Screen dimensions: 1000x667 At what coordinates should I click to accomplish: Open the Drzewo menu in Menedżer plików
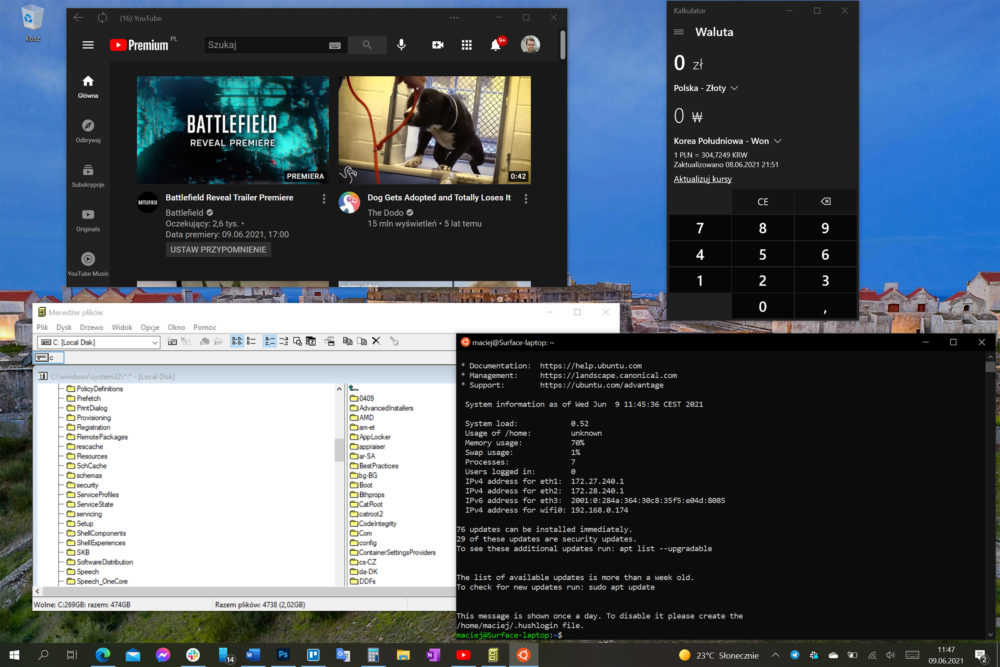91,327
